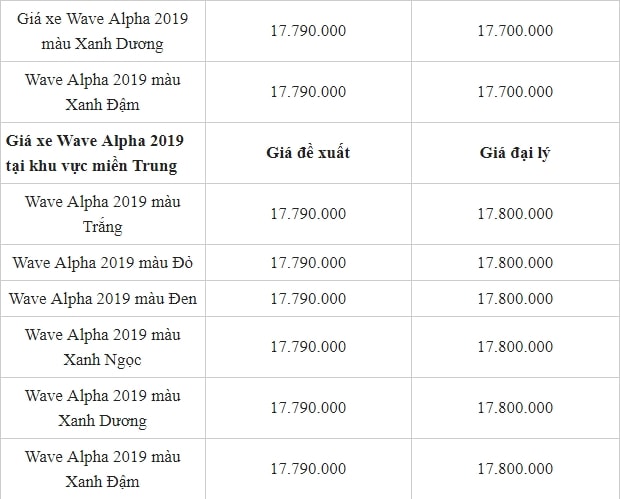This screenshot has width=622, height=499.
Task: Select bottom 'Wave Alpha 2019 màu Xanh Đậm' cell
Action: point(103,469)
